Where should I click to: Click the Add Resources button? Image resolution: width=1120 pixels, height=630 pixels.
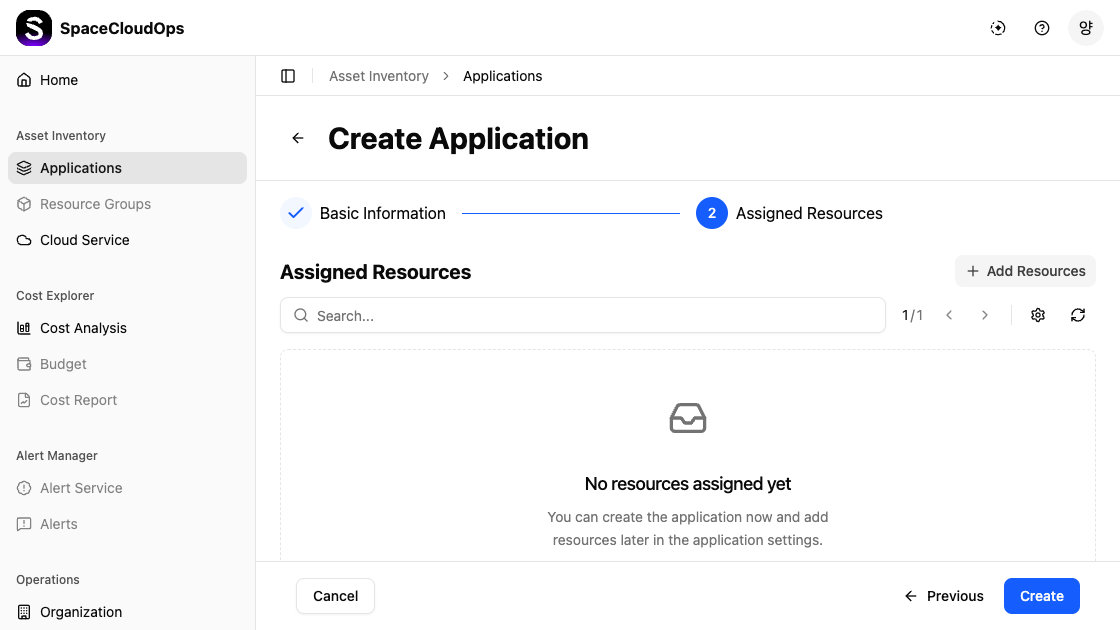point(1026,271)
